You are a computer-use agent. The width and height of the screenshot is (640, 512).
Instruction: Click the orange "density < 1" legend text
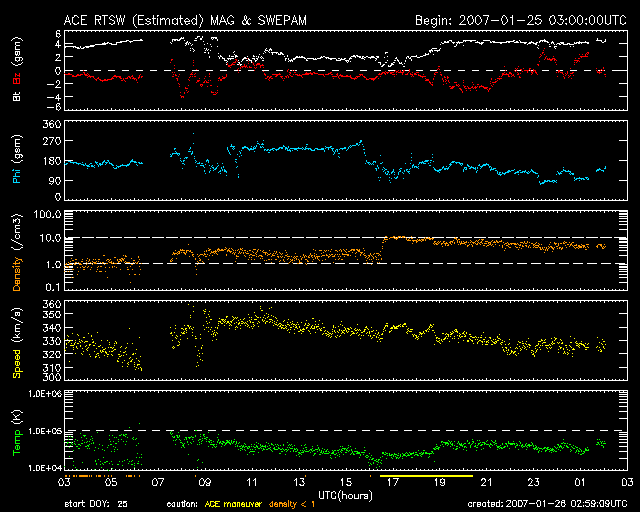[x=292, y=504]
